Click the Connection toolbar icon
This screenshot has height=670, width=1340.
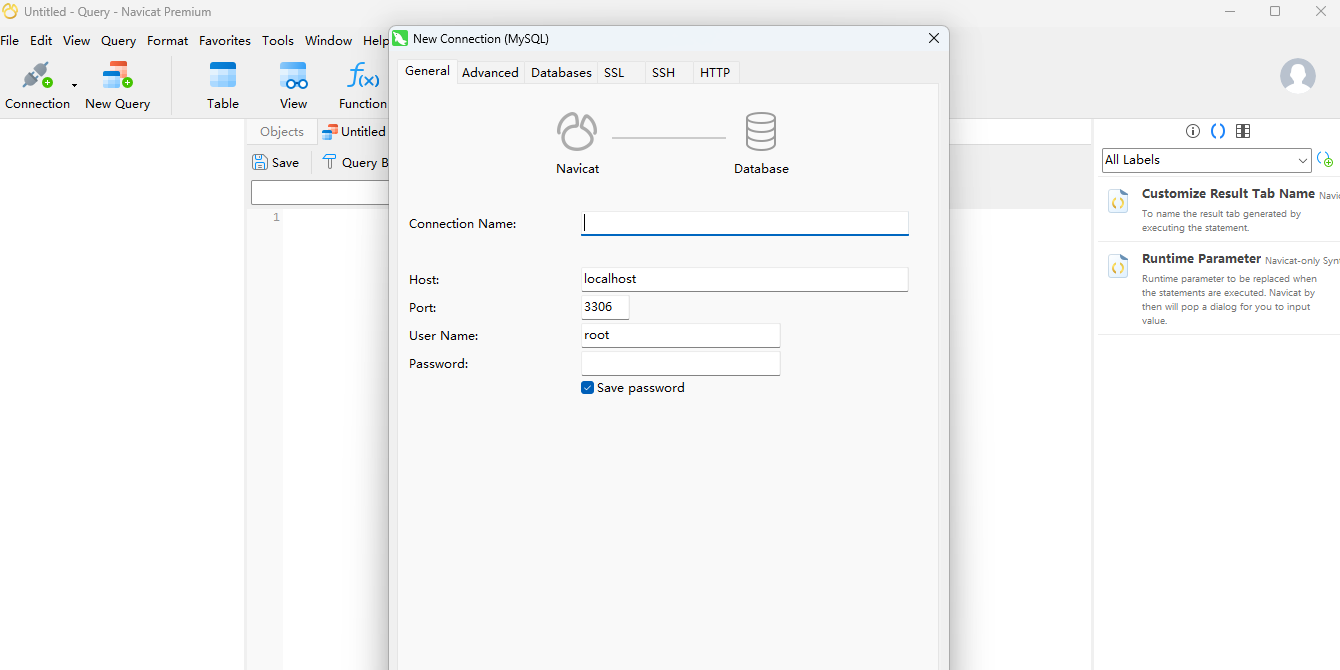tap(37, 76)
